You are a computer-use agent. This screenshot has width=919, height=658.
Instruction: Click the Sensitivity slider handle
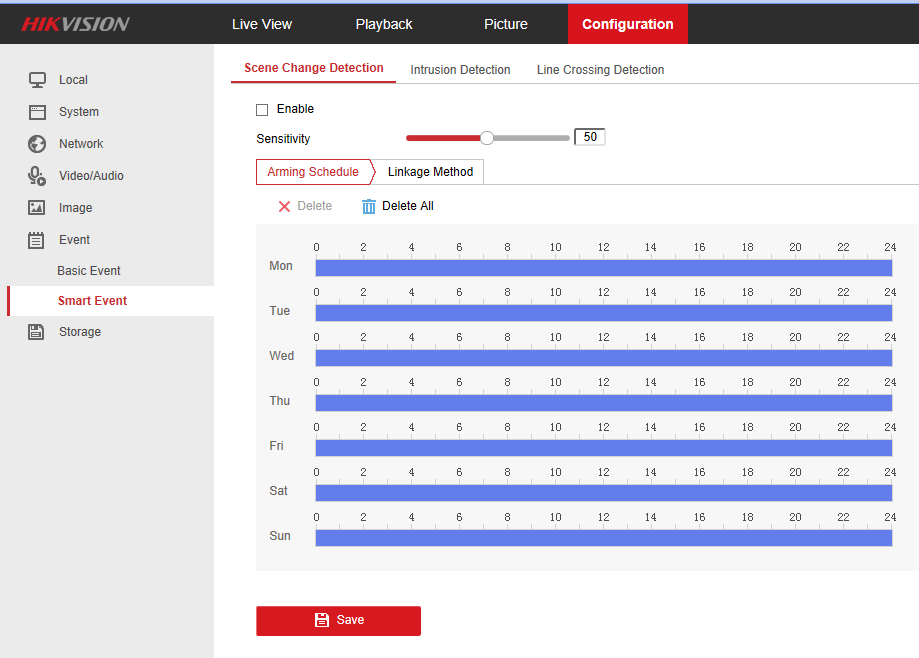coord(487,138)
